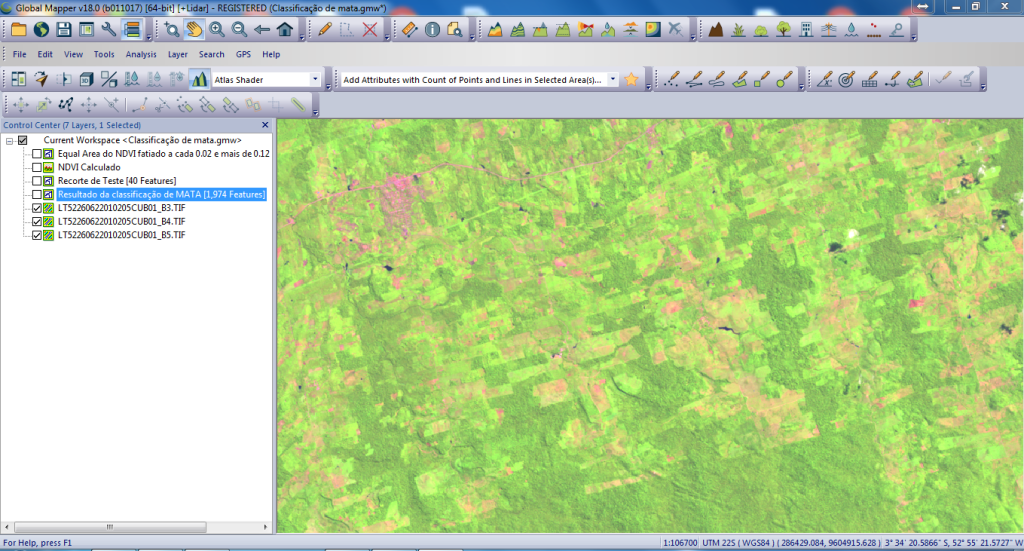
Task: Open the Atlas Shader dropdown
Action: tap(315, 79)
